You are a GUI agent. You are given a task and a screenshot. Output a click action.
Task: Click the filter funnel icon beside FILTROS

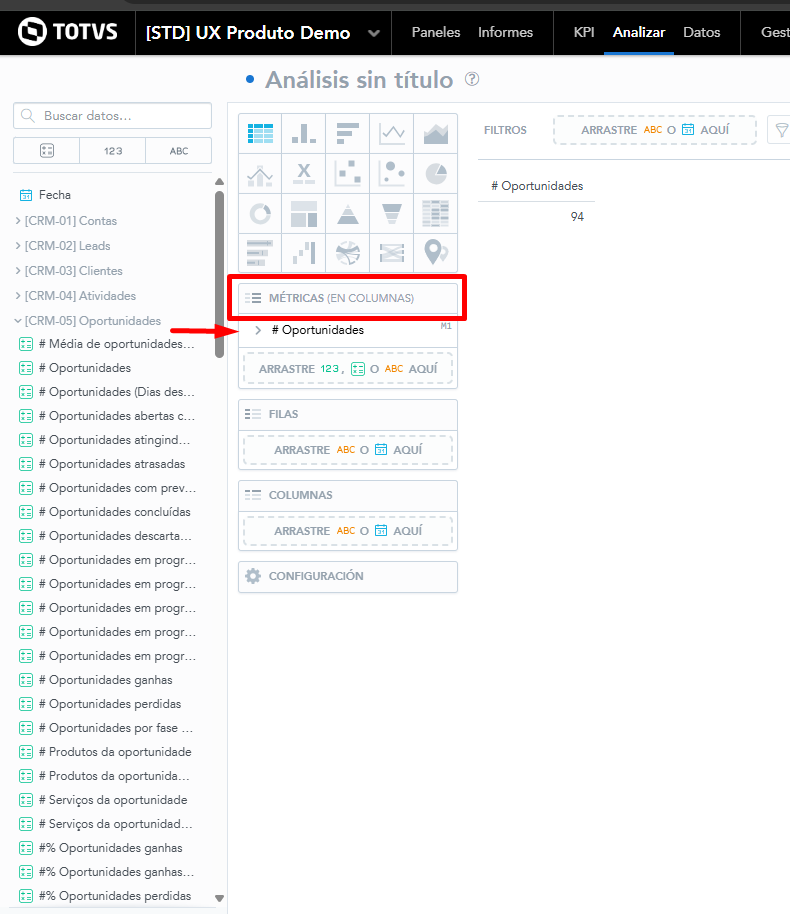(781, 130)
